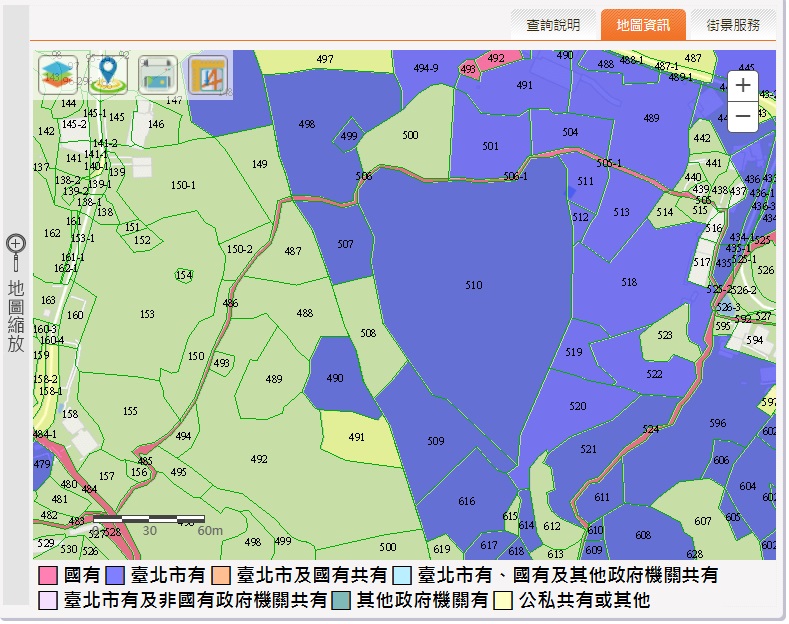Click the blue 臺北市有 legend swatch
Image resolution: width=789 pixels, height=624 pixels.
(x=115, y=576)
